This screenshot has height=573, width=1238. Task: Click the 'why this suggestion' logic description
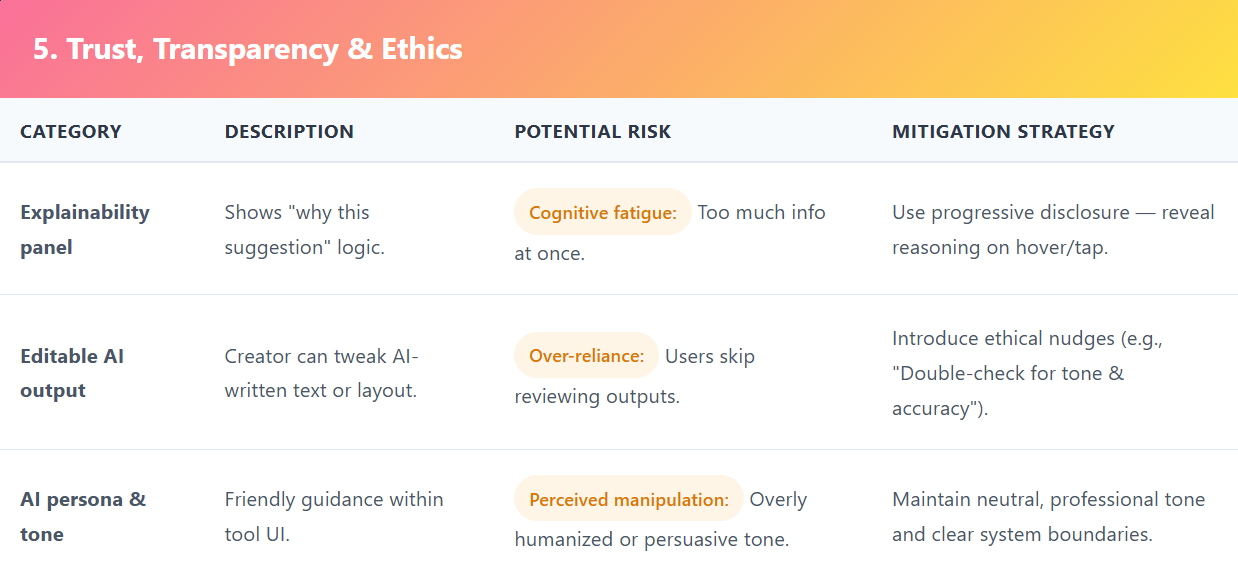[303, 229]
